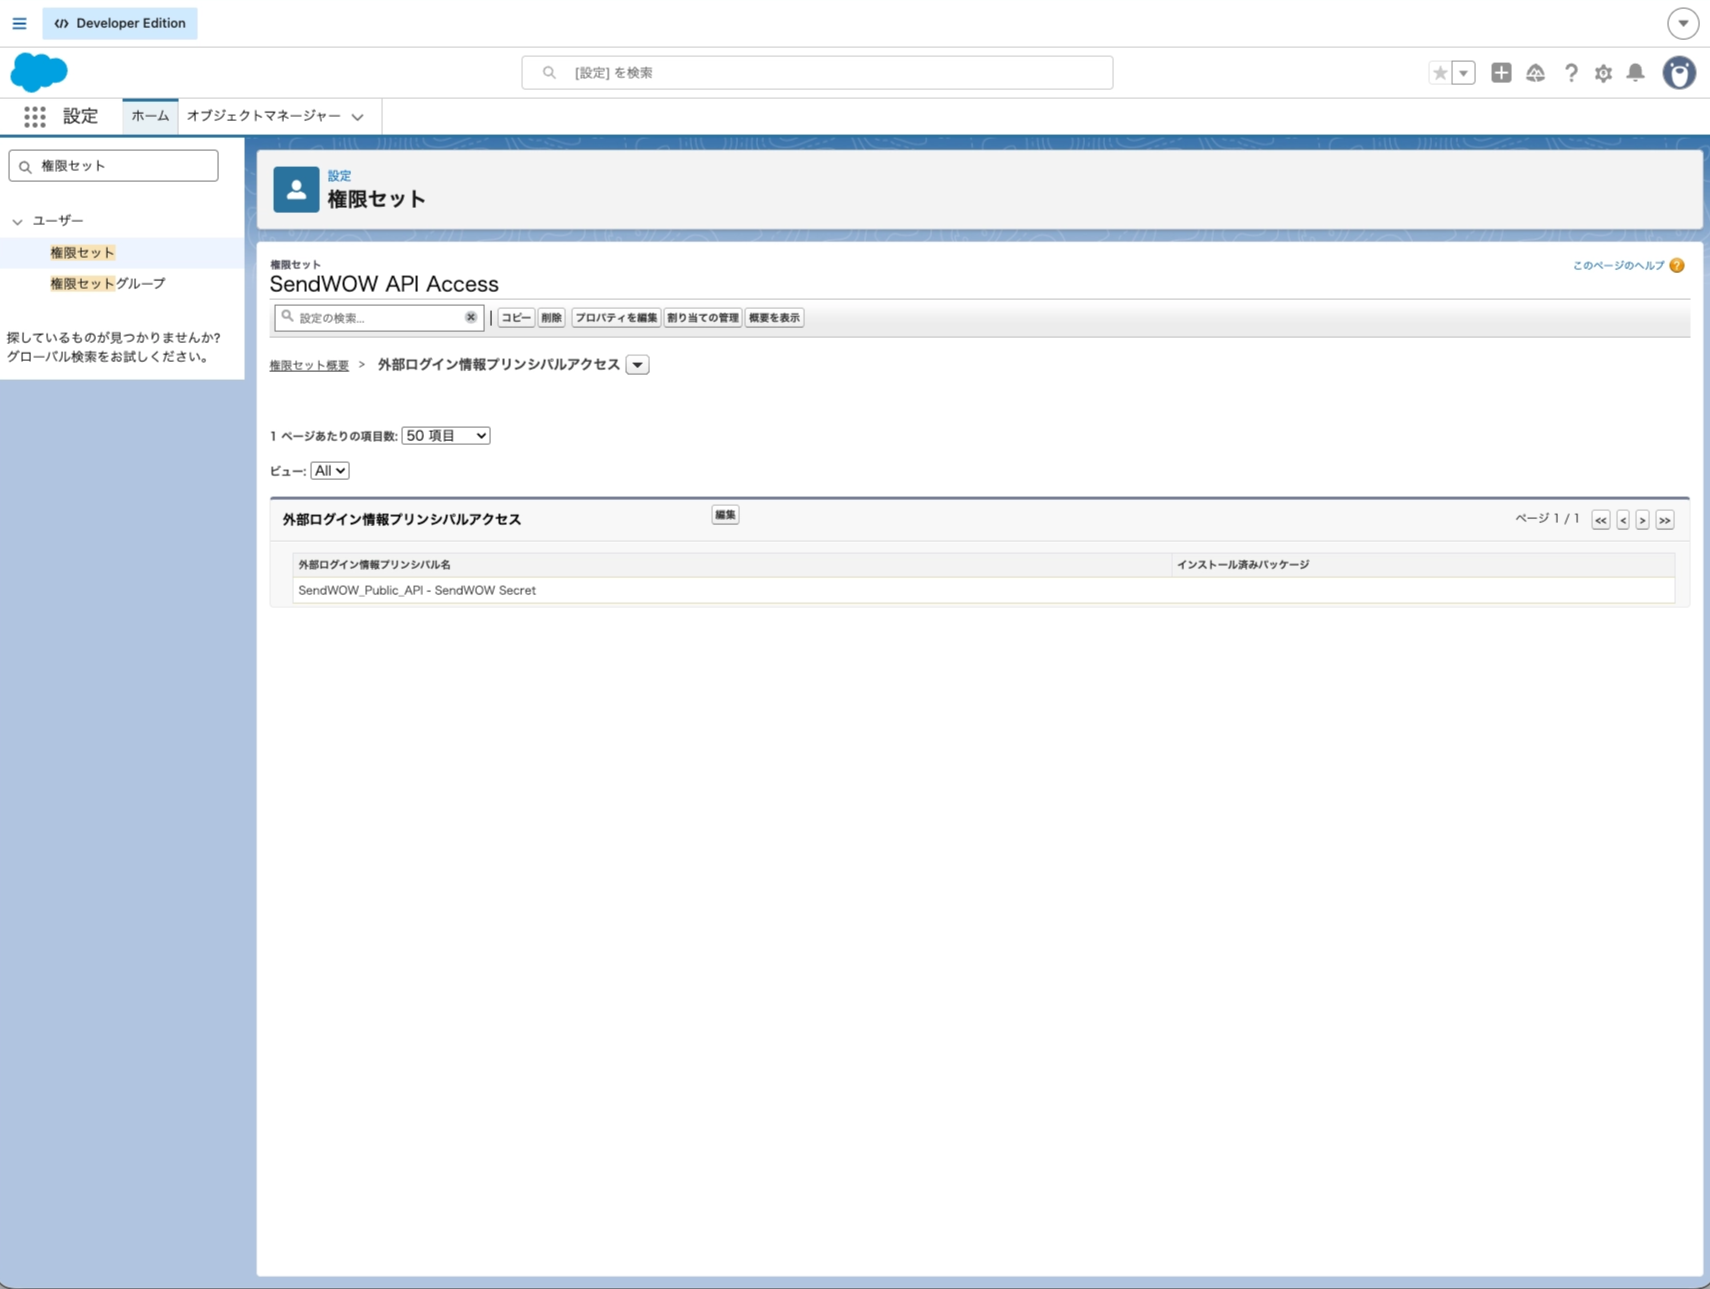Open the 権限セット概要 breadcrumb link
Viewport: 1710px width, 1289px height.
tap(309, 366)
